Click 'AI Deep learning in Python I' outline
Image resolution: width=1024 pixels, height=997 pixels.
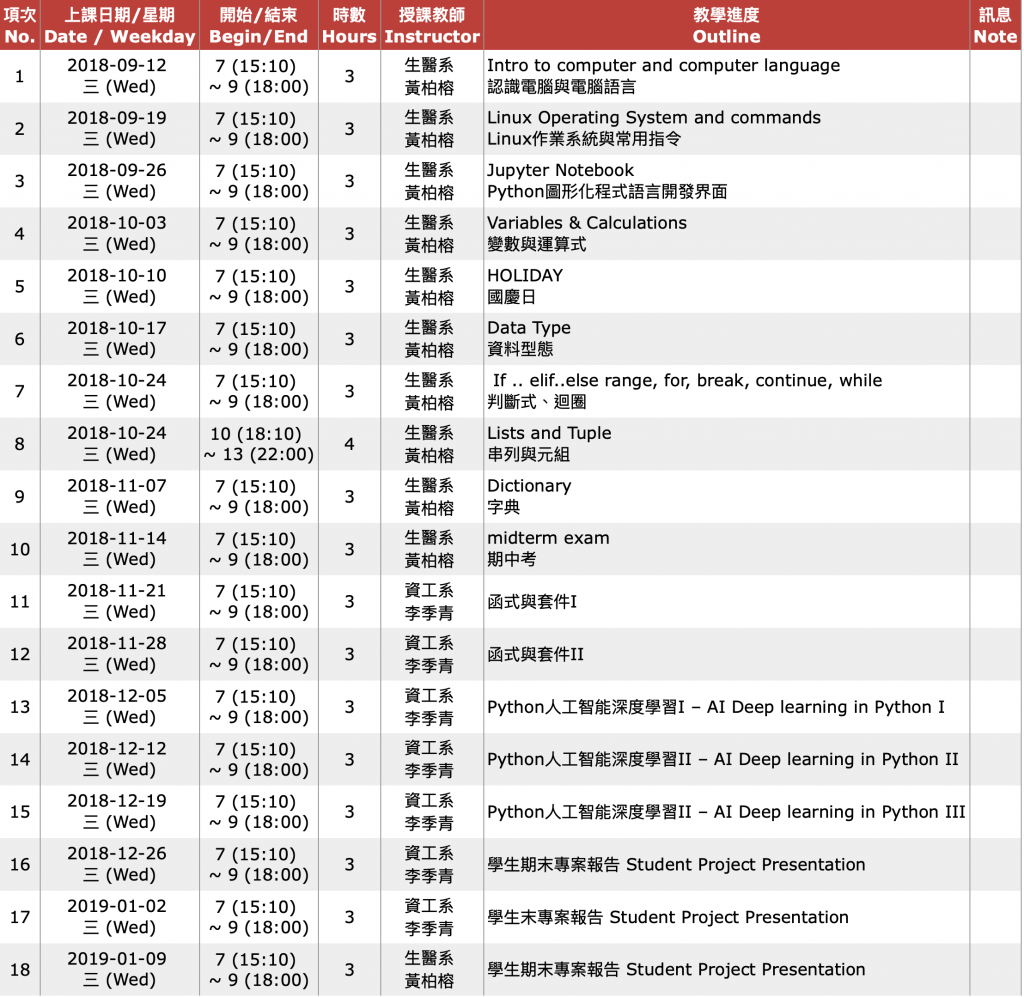pos(726,706)
